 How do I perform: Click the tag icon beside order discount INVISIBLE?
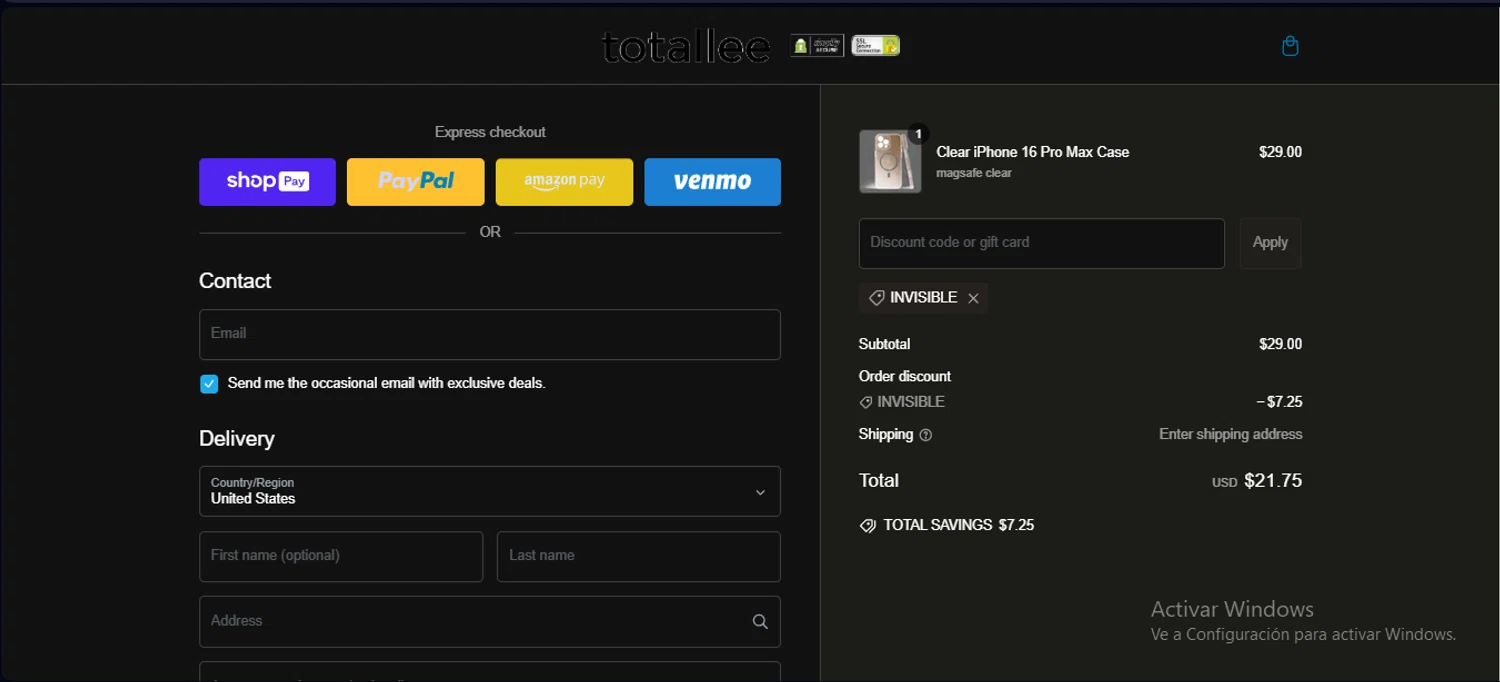point(866,402)
